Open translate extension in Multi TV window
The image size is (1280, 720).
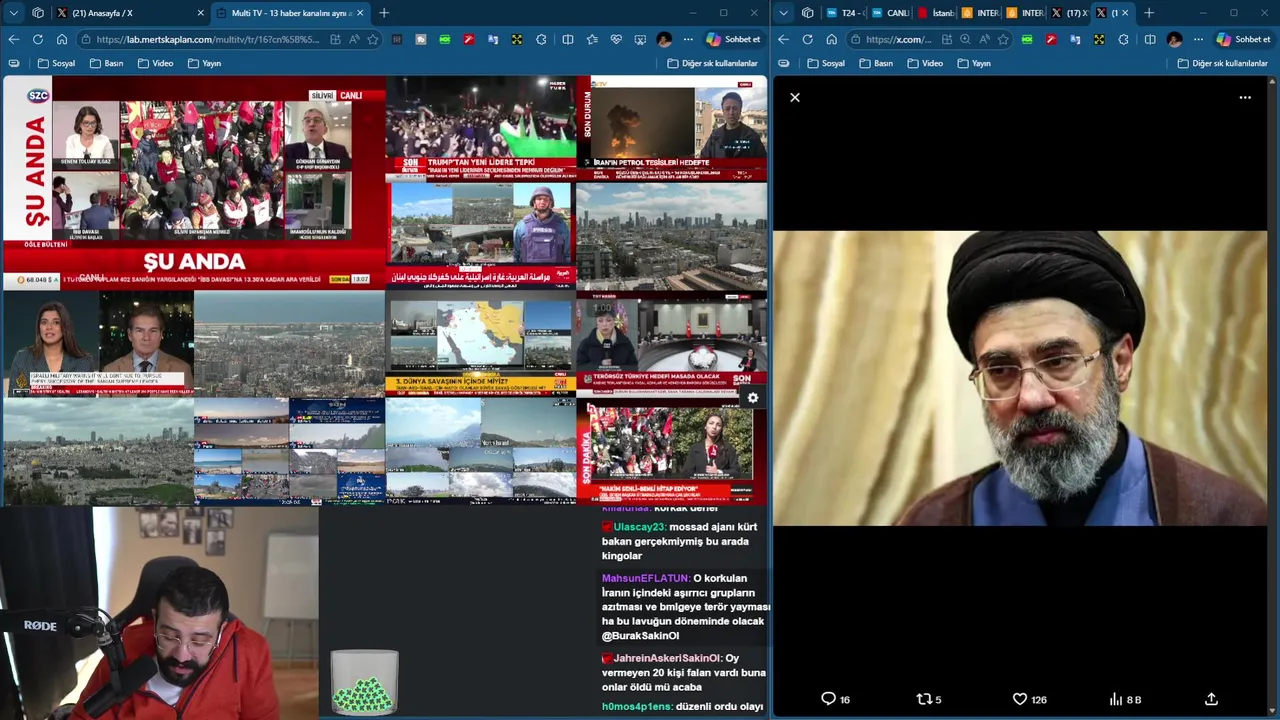493,39
